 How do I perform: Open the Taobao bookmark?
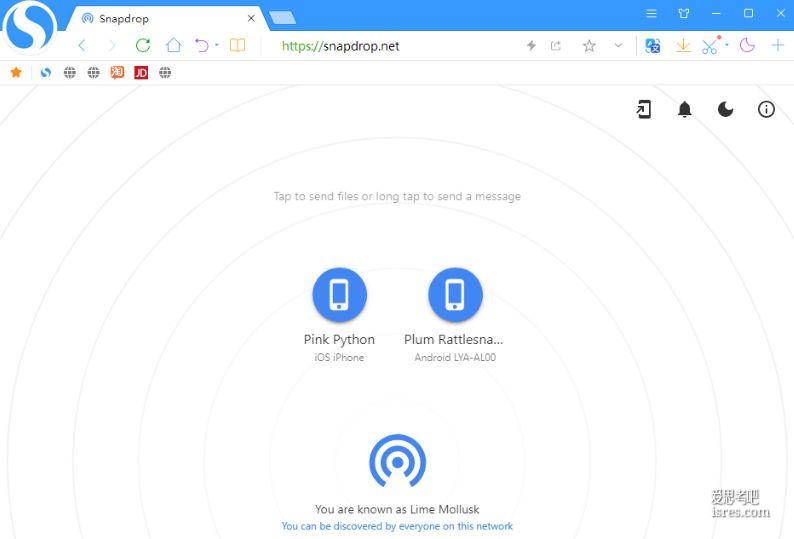pos(117,73)
